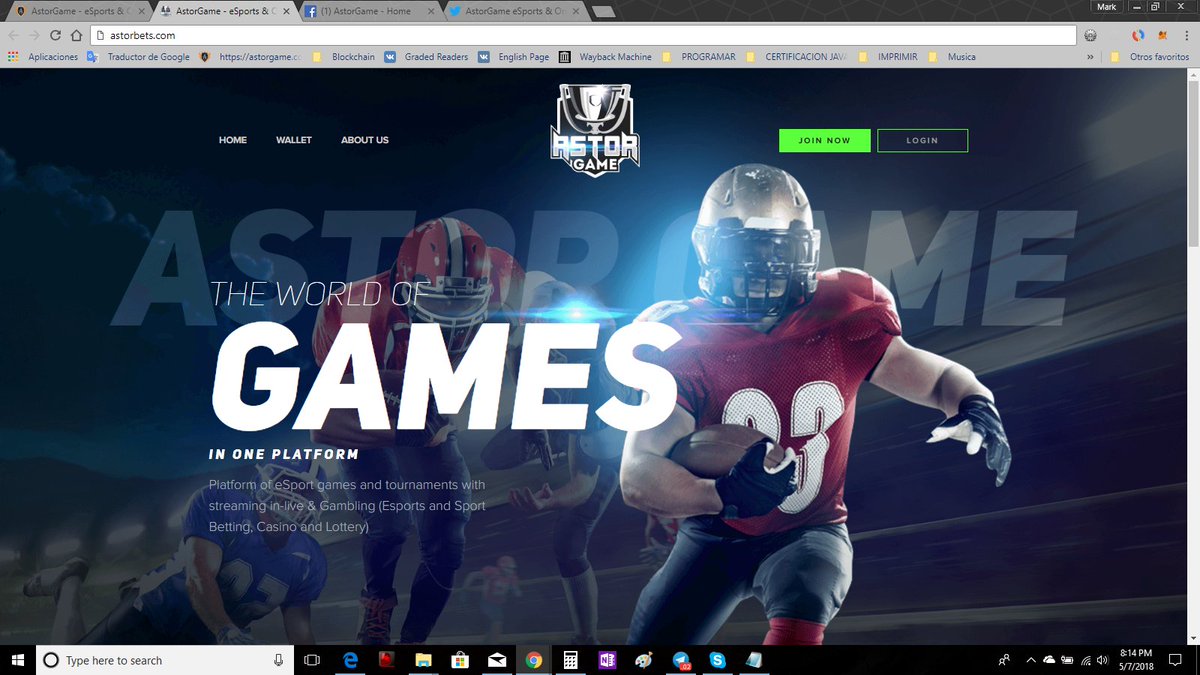Click the OneDrive cloud tray icon
This screenshot has height=675, width=1200.
pyautogui.click(x=1049, y=660)
